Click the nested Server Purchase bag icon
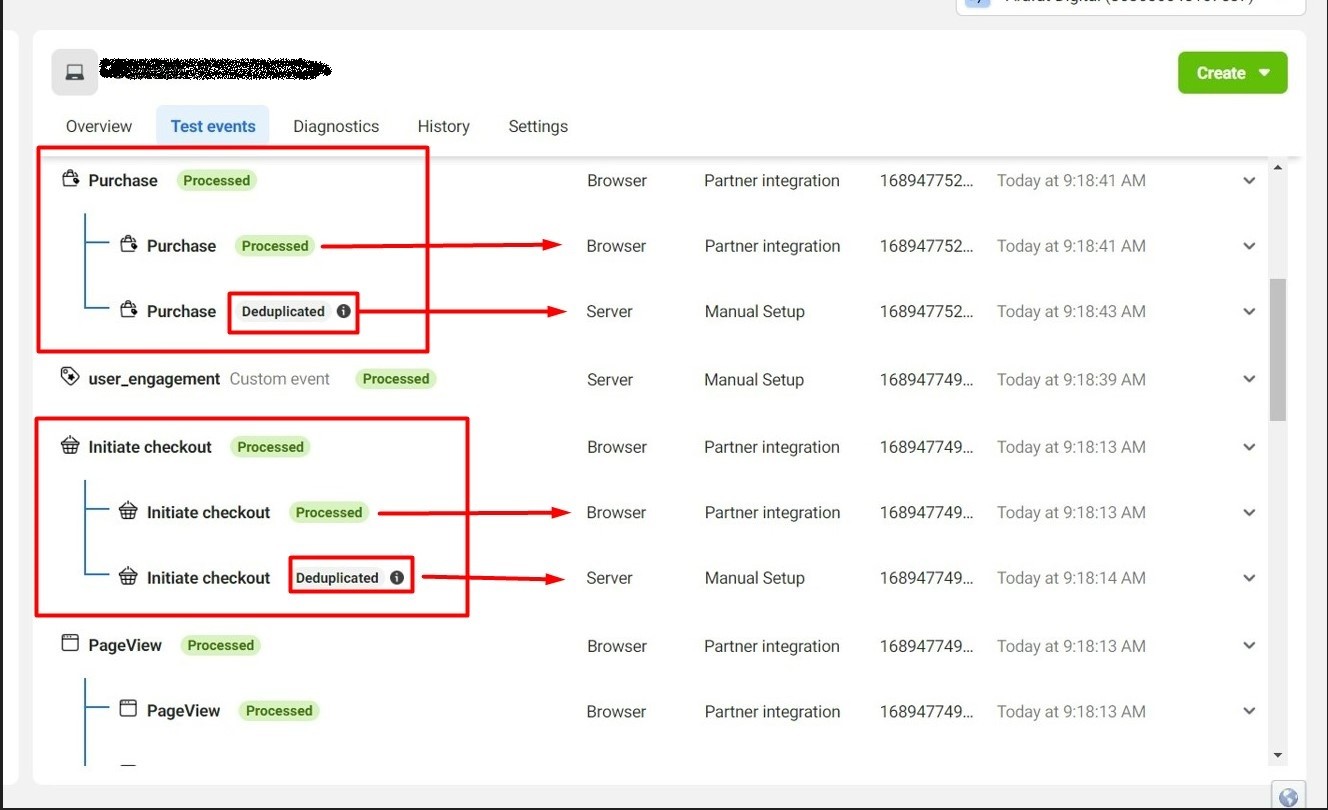The width and height of the screenshot is (1328, 810). 128,310
